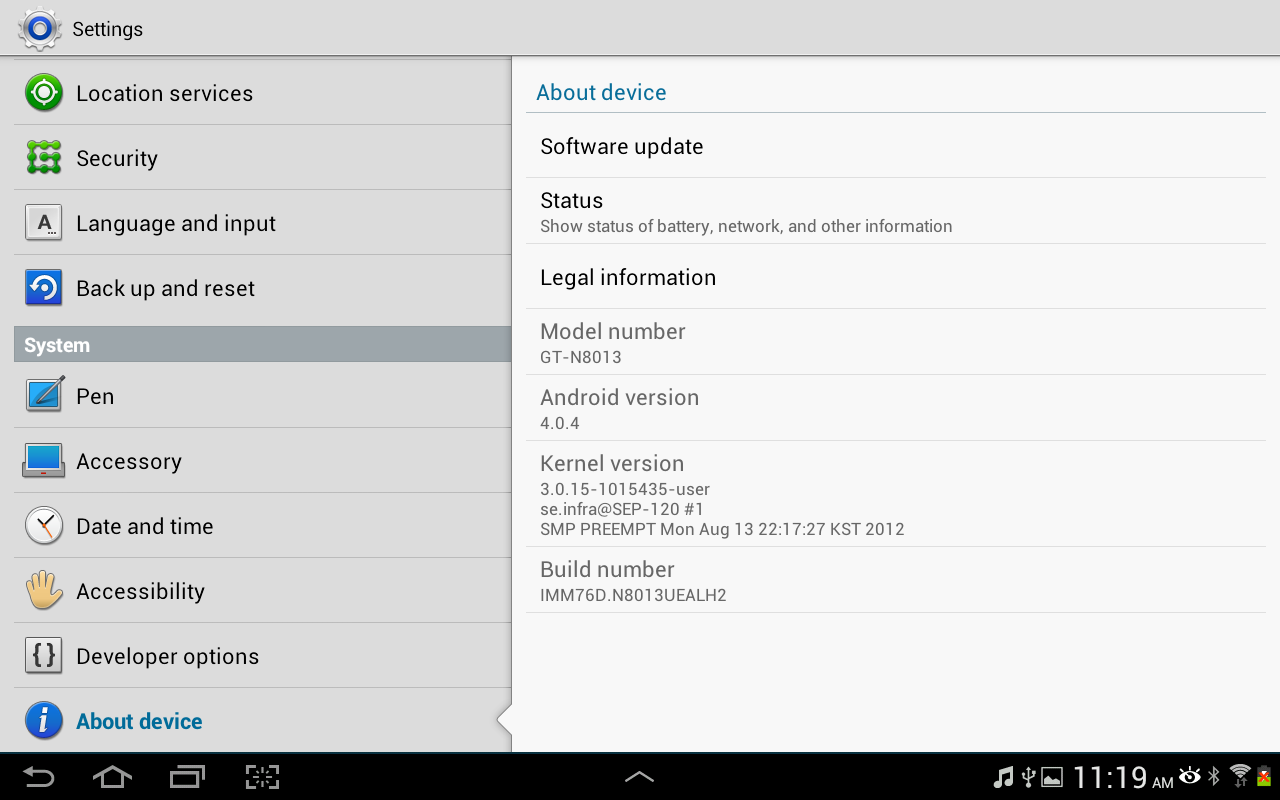Tap the Build number IMM76D.N8013UEALH2 entry
The height and width of the screenshot is (800, 1280).
coord(896,580)
